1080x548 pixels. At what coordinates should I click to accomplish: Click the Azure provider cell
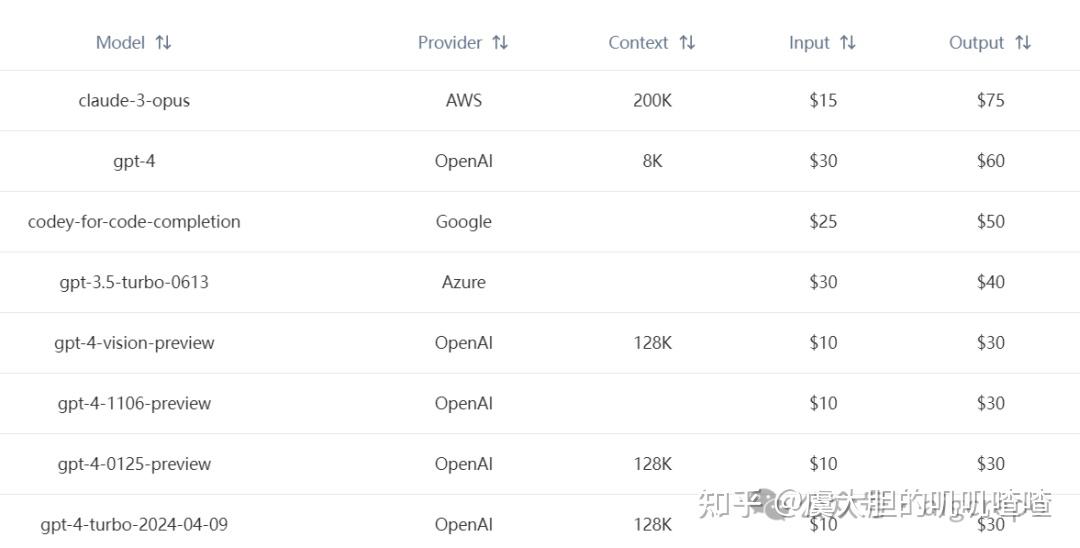pyautogui.click(x=464, y=282)
